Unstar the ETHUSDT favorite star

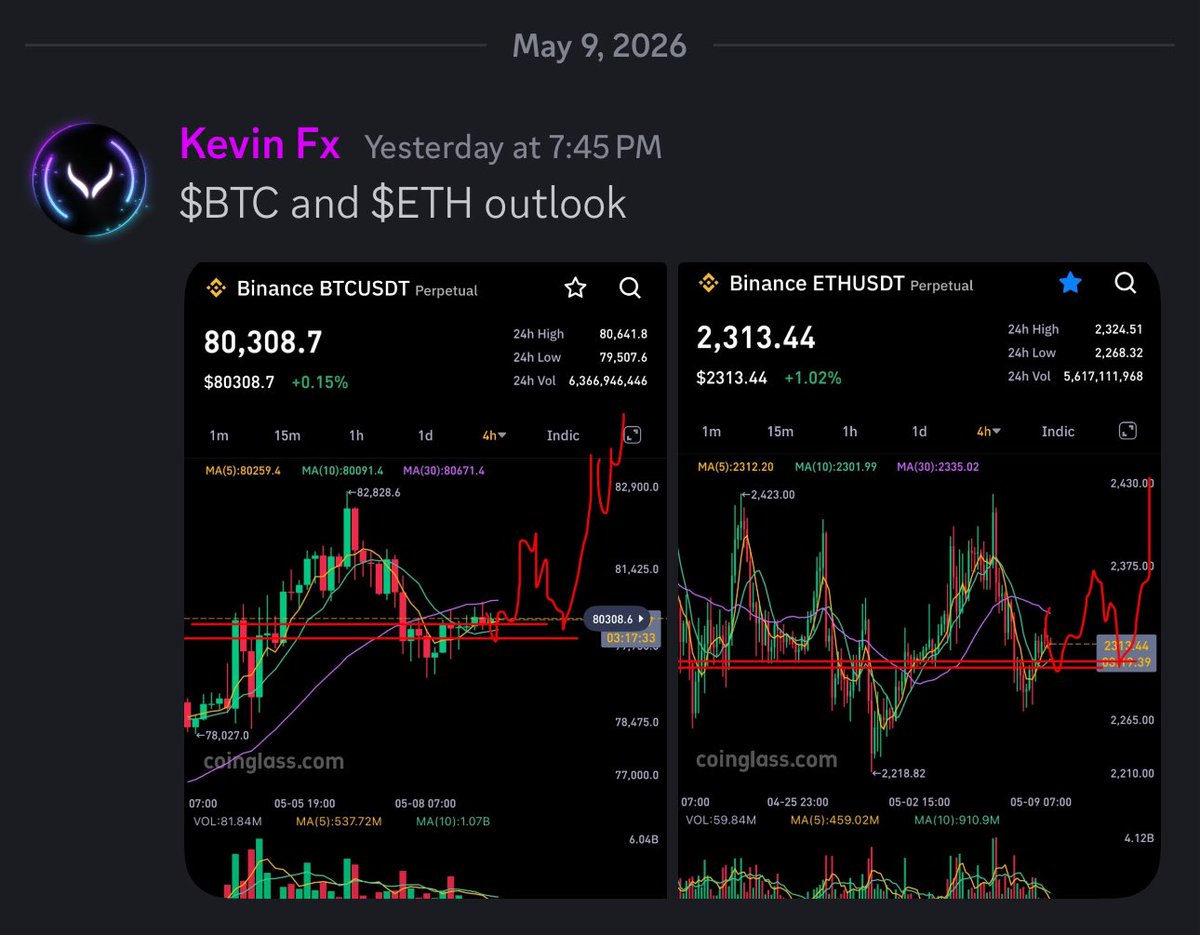[1070, 283]
